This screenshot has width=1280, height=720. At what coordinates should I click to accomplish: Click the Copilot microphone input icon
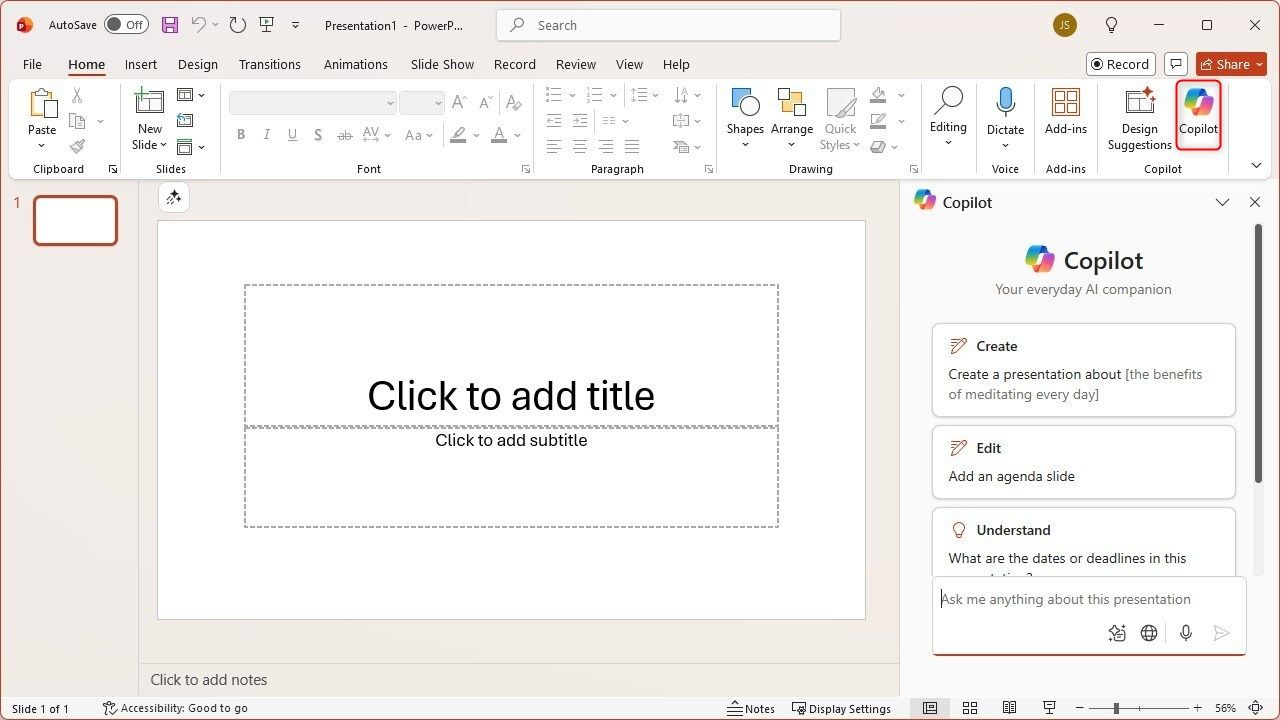1186,633
